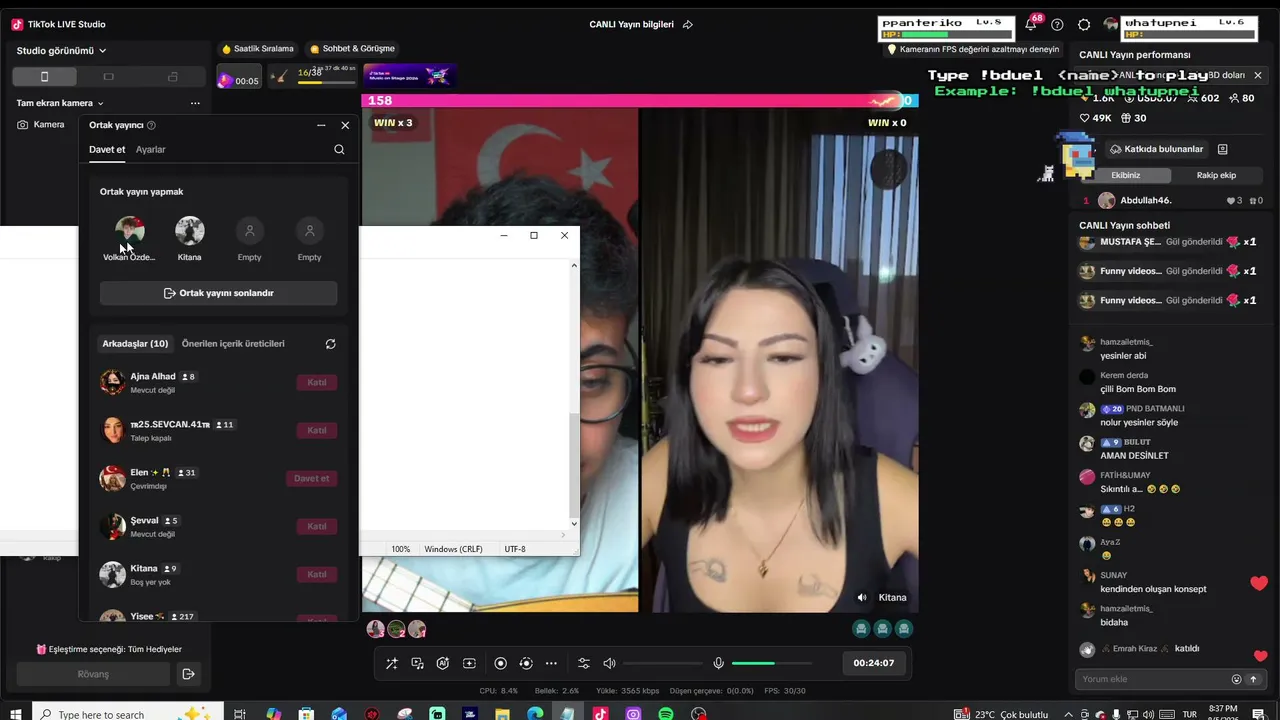Click the Rövanş rematch button
Screen dimensions: 1280x720
coord(93,674)
